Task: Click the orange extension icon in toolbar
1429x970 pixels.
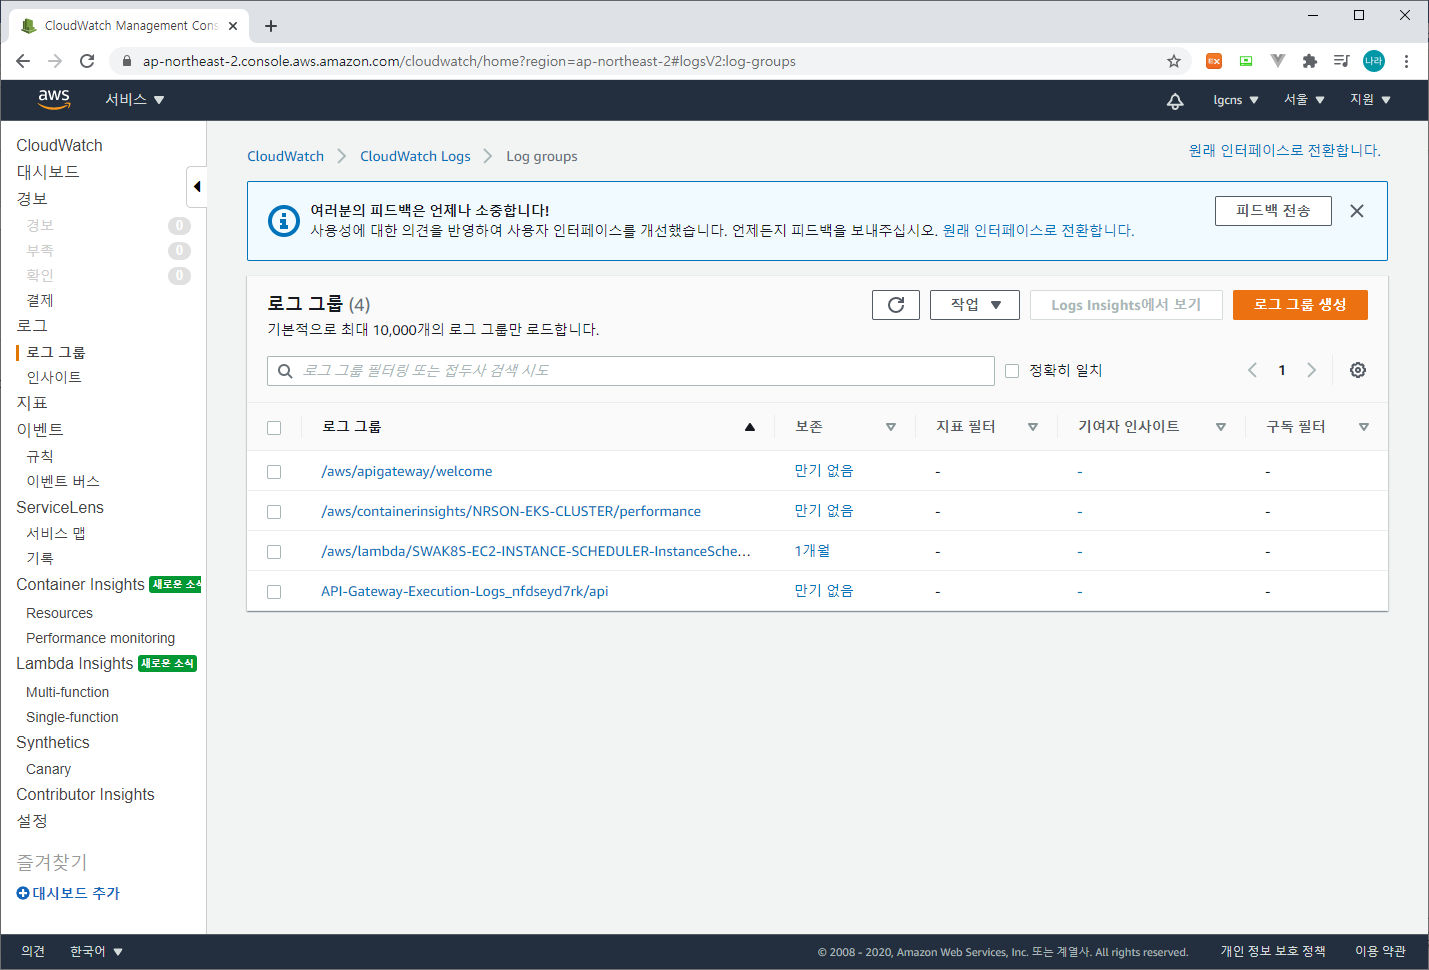Action: 1214,61
